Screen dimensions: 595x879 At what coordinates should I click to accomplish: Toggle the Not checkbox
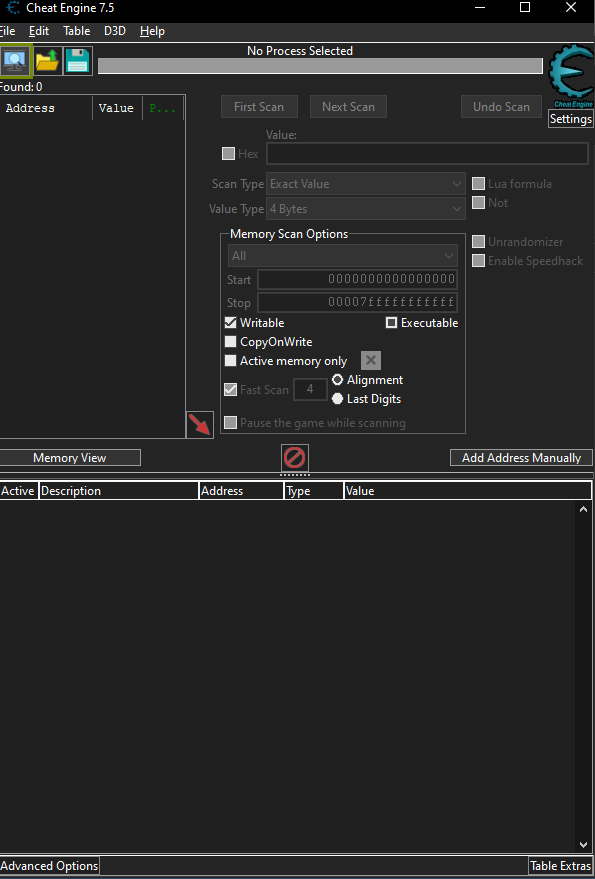(x=478, y=202)
